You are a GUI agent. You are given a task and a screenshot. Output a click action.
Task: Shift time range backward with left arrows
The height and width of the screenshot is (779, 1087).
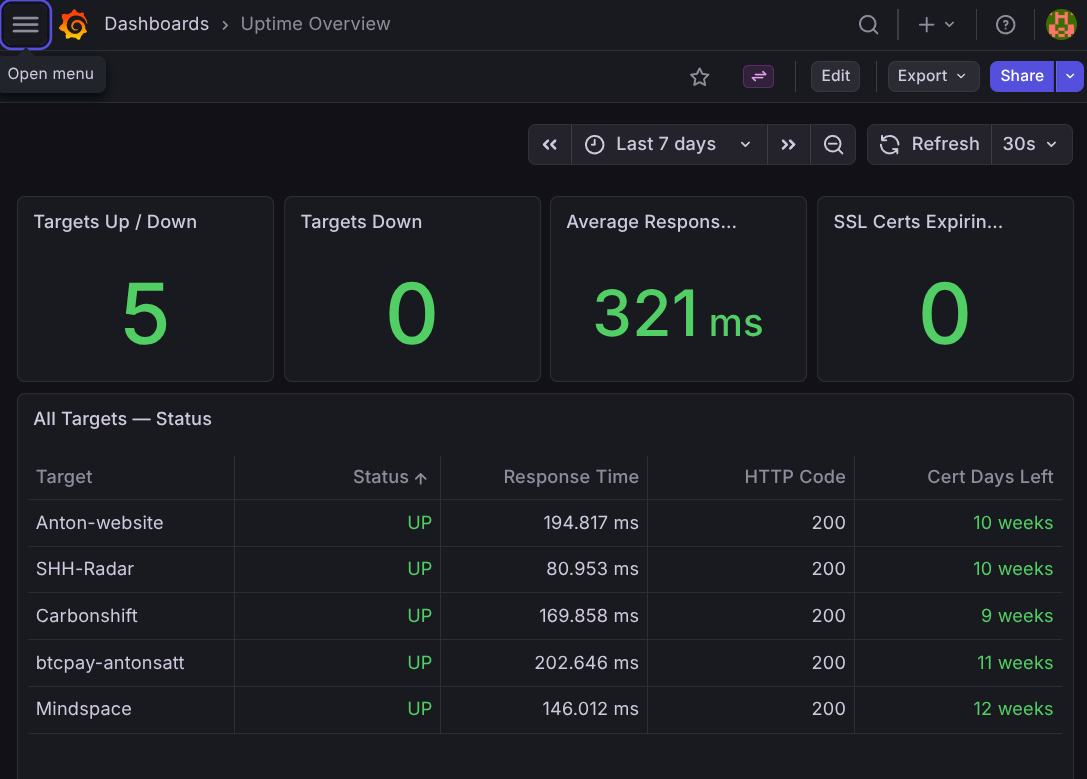(x=550, y=145)
